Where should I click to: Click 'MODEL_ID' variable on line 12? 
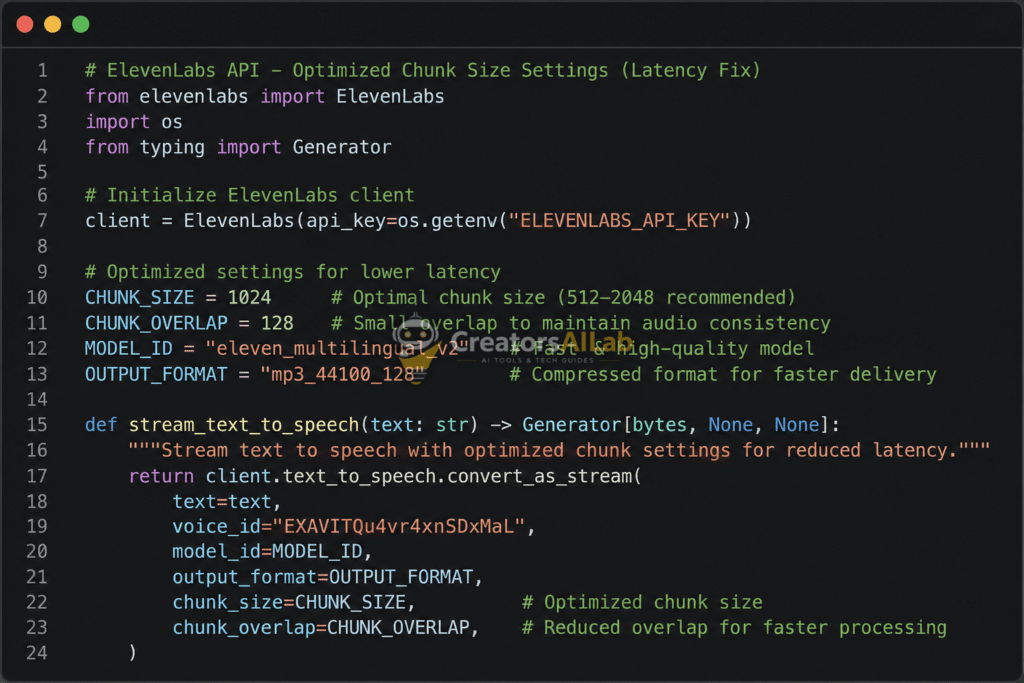click(x=129, y=349)
